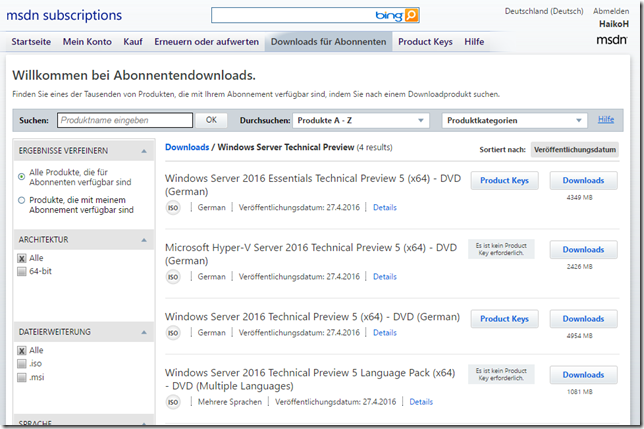
Task: Open the 'Windows Server 2016 Technical Preview 5 (x64) - DVD (German)' title
Action: [x=312, y=317]
